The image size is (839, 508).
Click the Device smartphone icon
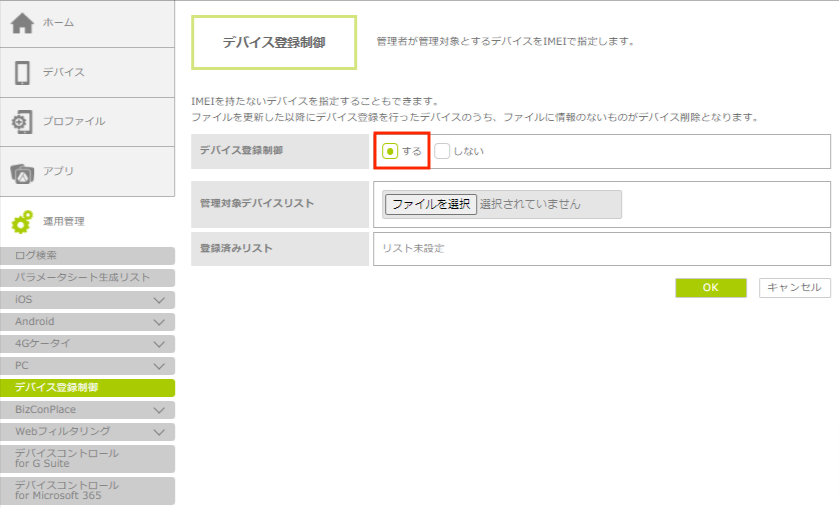(x=23, y=72)
